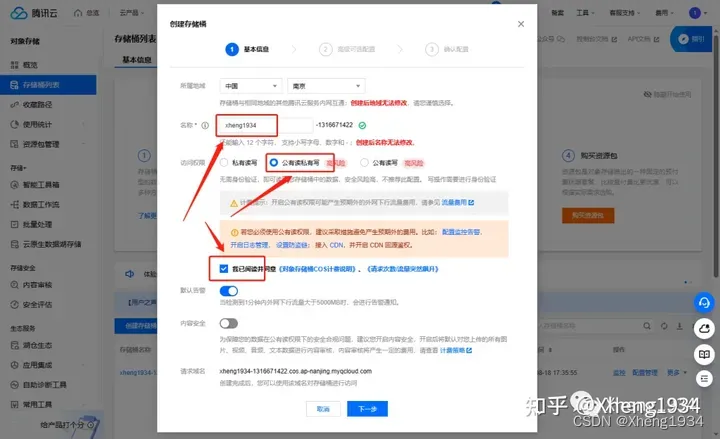The width and height of the screenshot is (720, 439).
Task: Open 内容审核 in the sidebar
Action: click(x=38, y=285)
